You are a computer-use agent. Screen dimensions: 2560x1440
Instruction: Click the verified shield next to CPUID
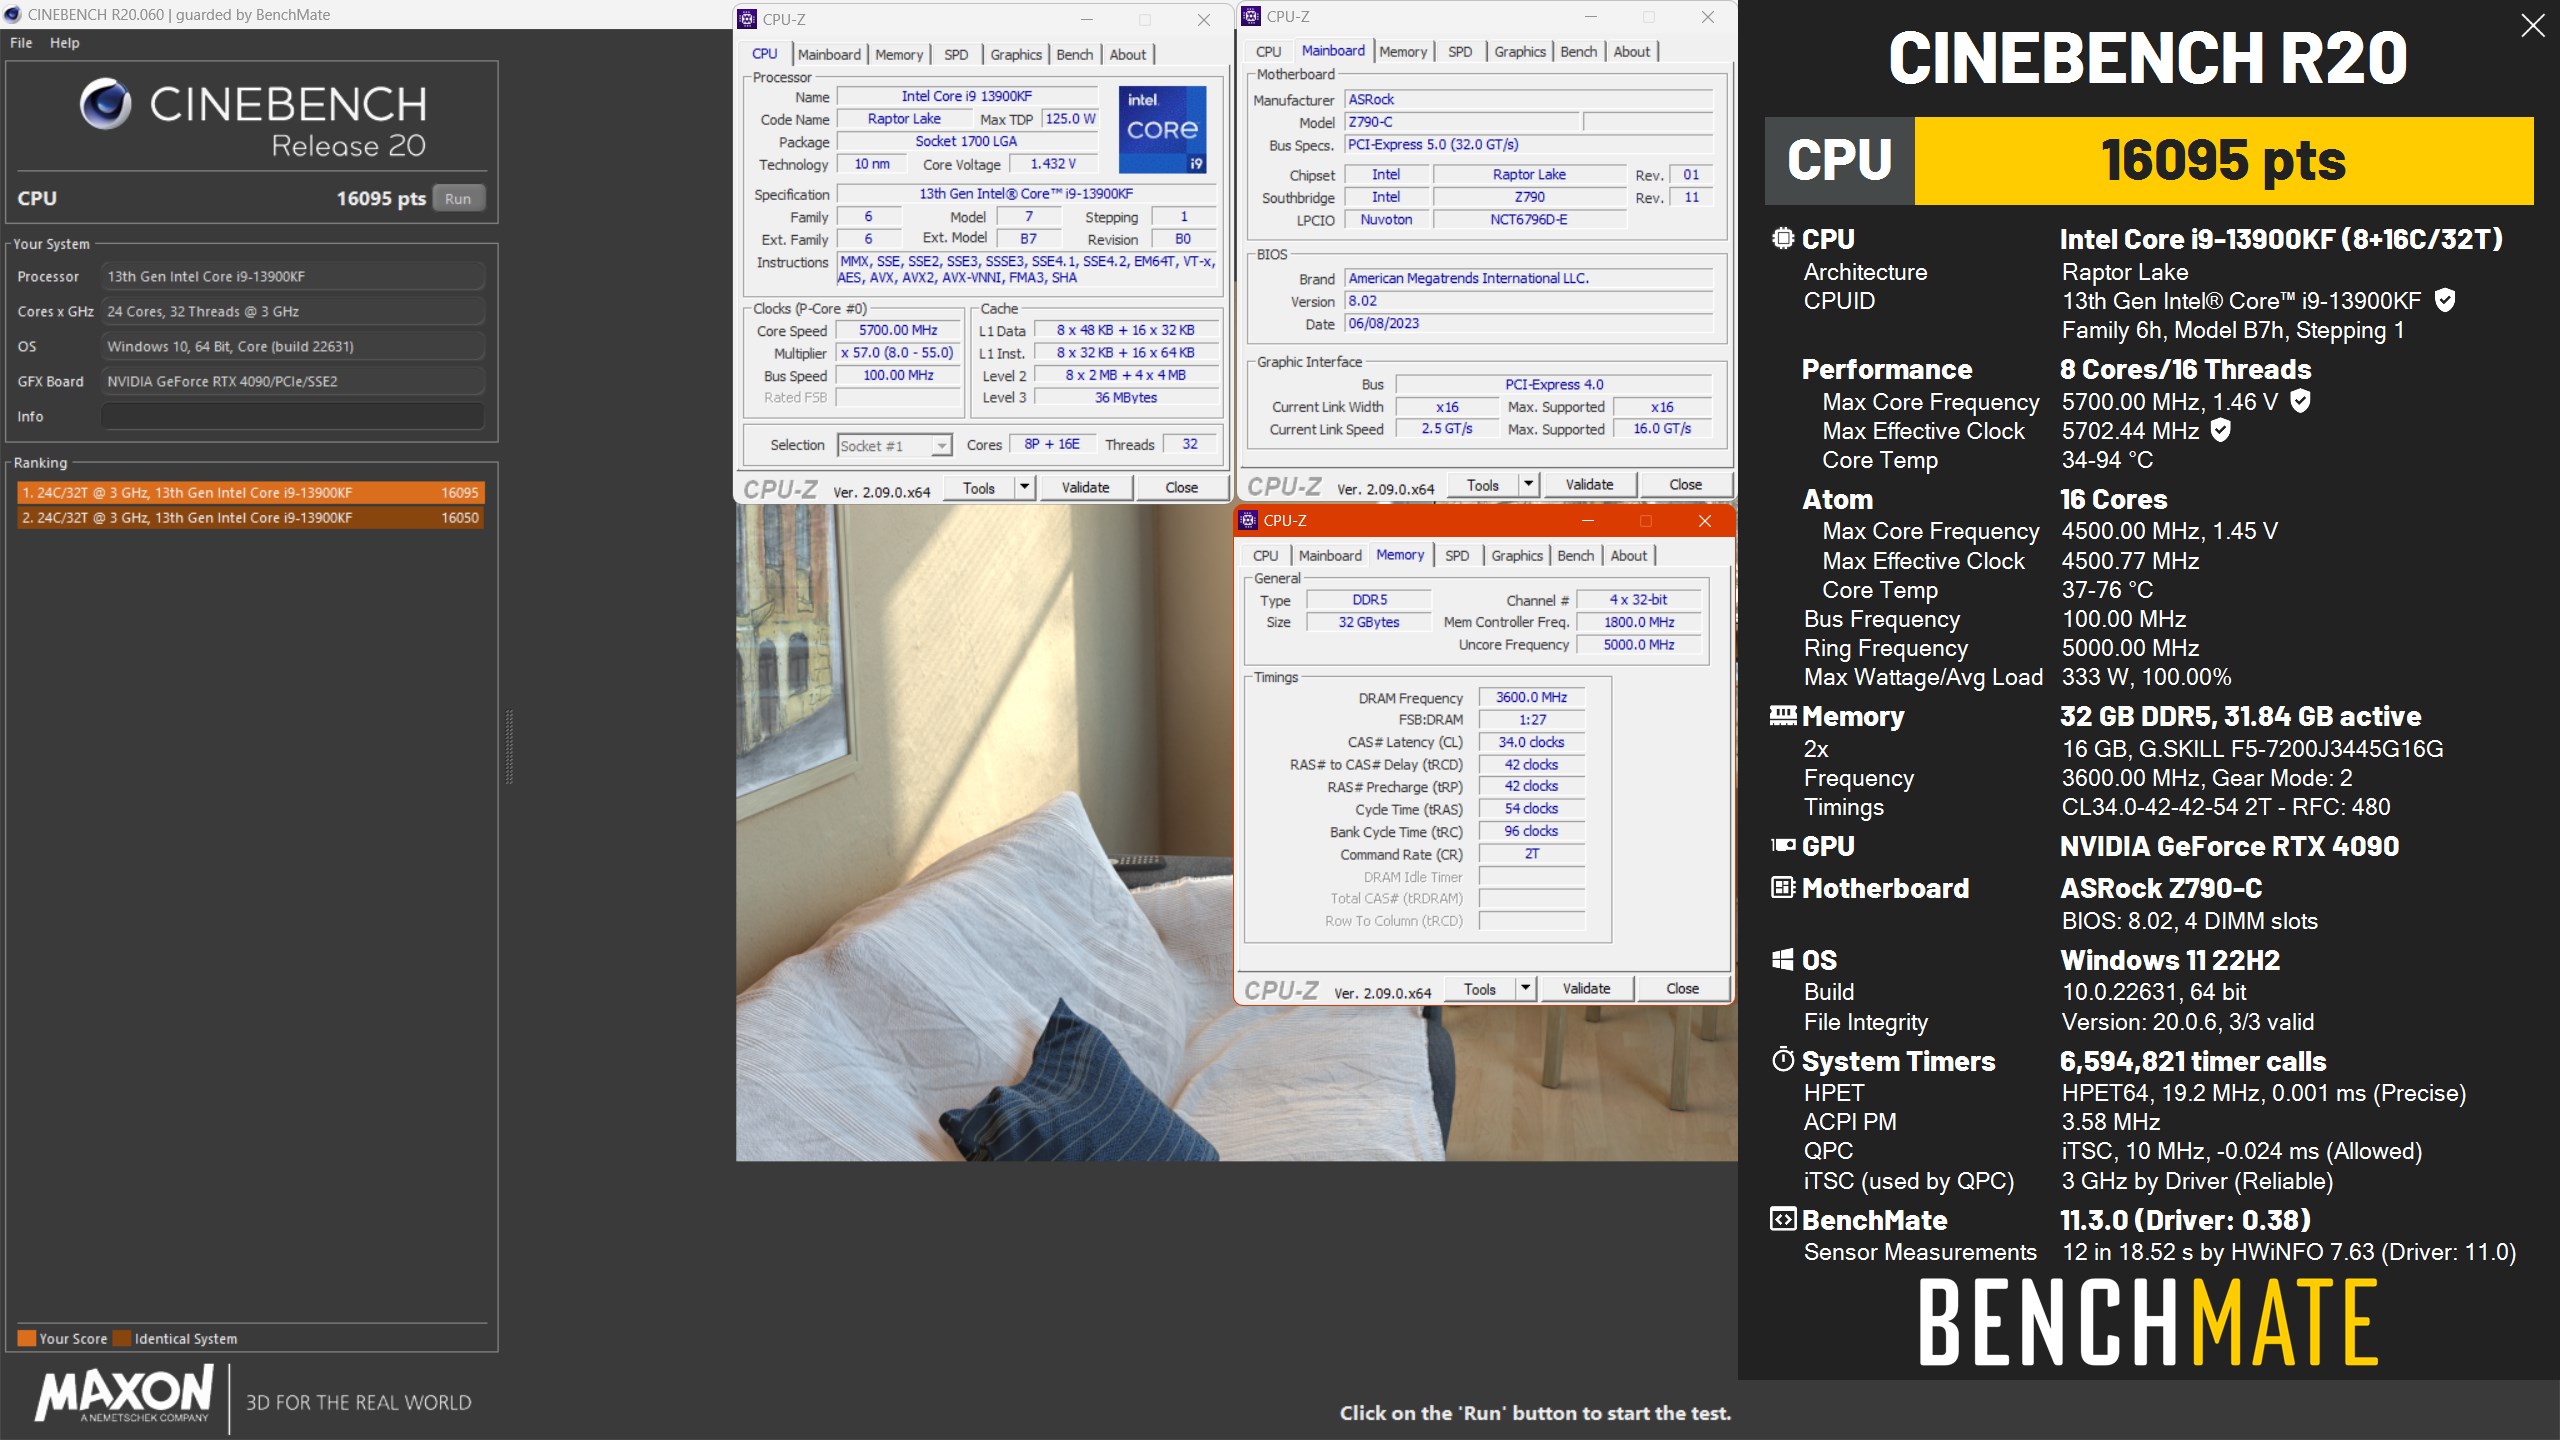[x=2445, y=300]
